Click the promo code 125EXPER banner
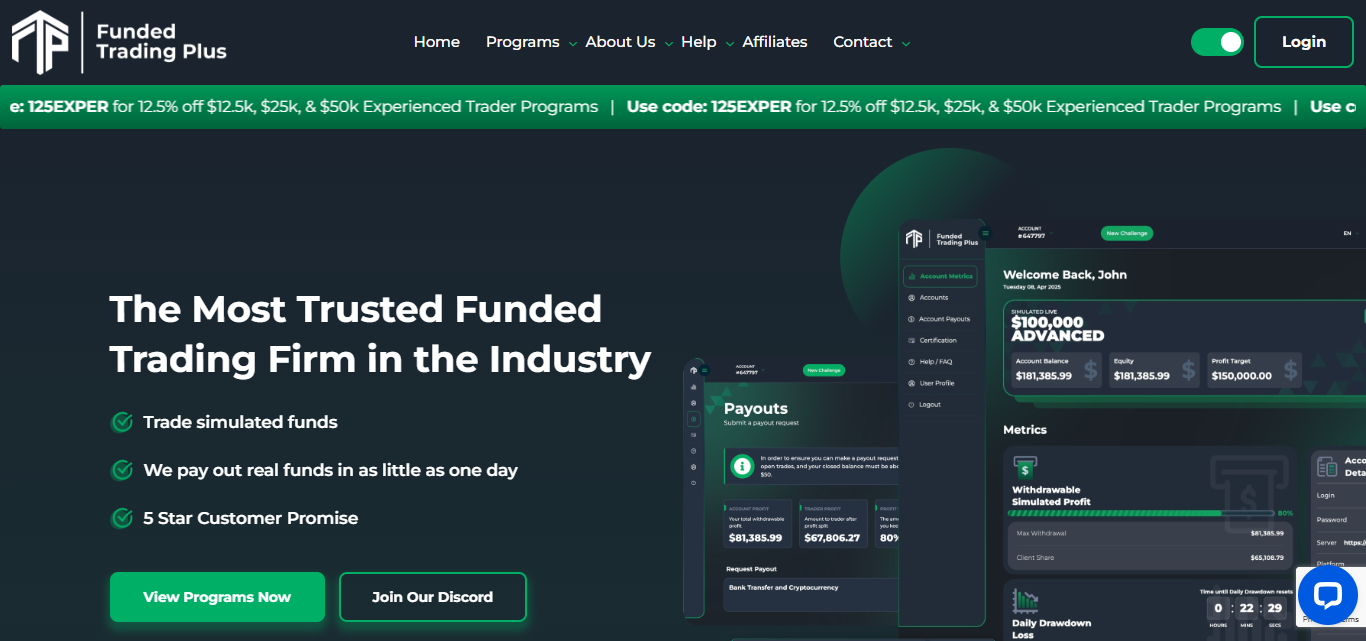The image size is (1366, 641). 683,107
